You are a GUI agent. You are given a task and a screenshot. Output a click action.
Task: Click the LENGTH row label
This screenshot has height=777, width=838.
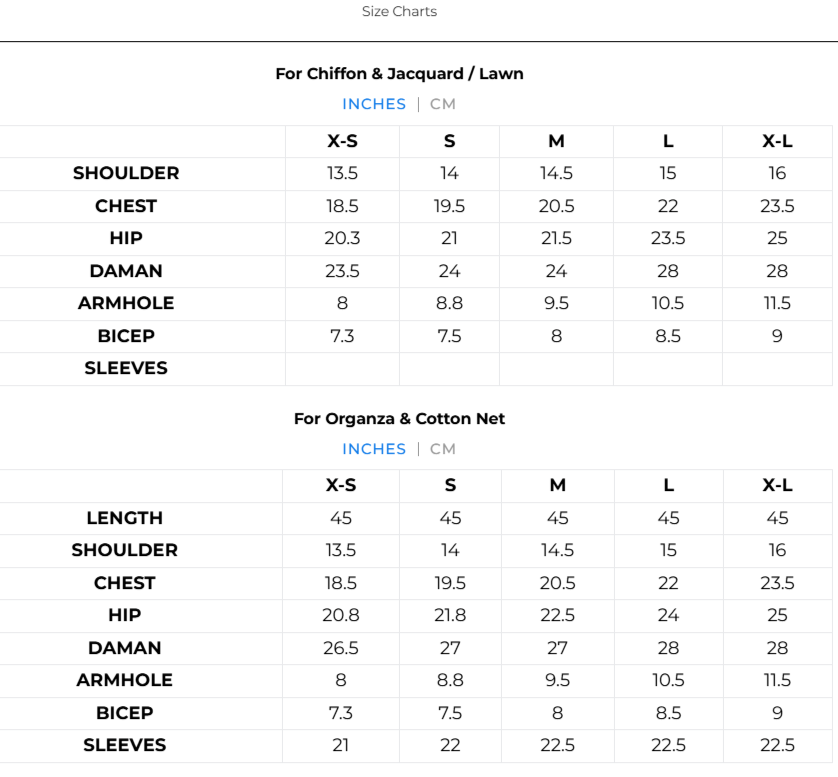[x=125, y=518]
